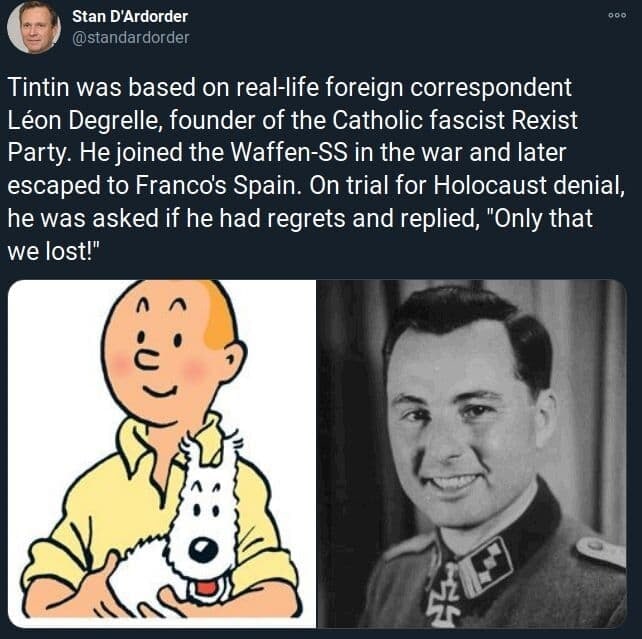This screenshot has height=639, width=642.
Task: Open the black-and-white uniform photo
Action: 472,454
